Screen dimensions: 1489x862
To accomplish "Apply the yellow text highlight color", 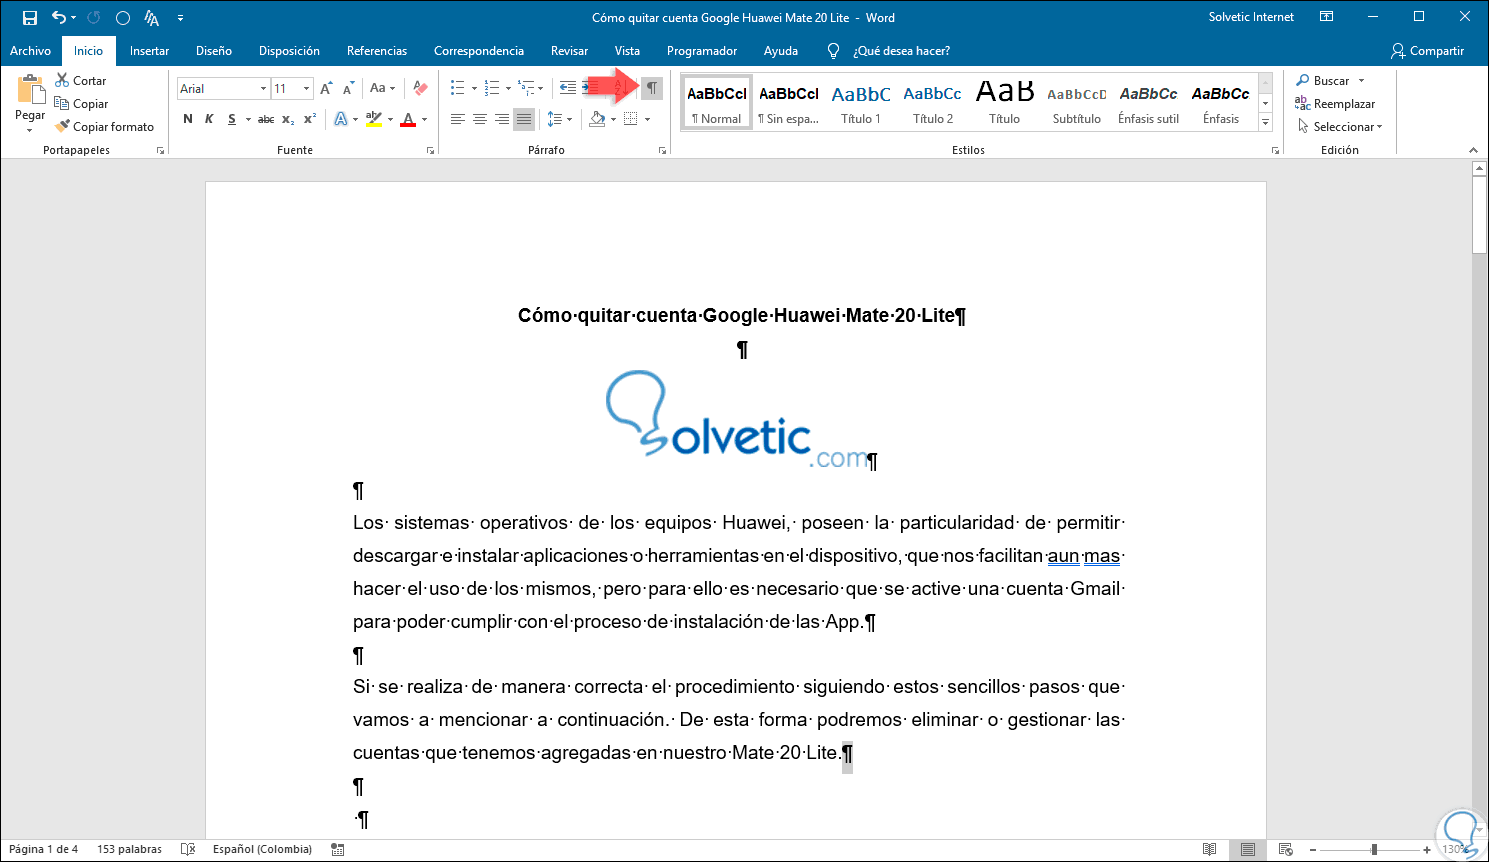I will 374,120.
